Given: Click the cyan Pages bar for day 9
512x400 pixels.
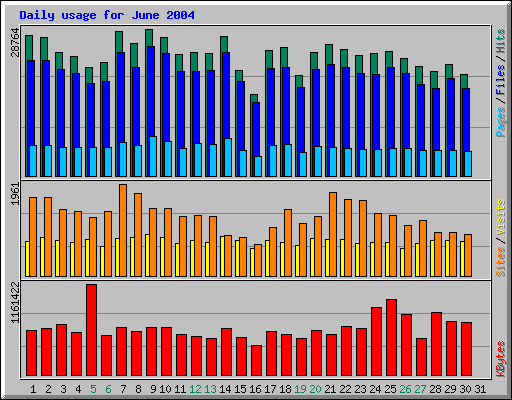Looking at the screenshot, I should [x=153, y=156].
